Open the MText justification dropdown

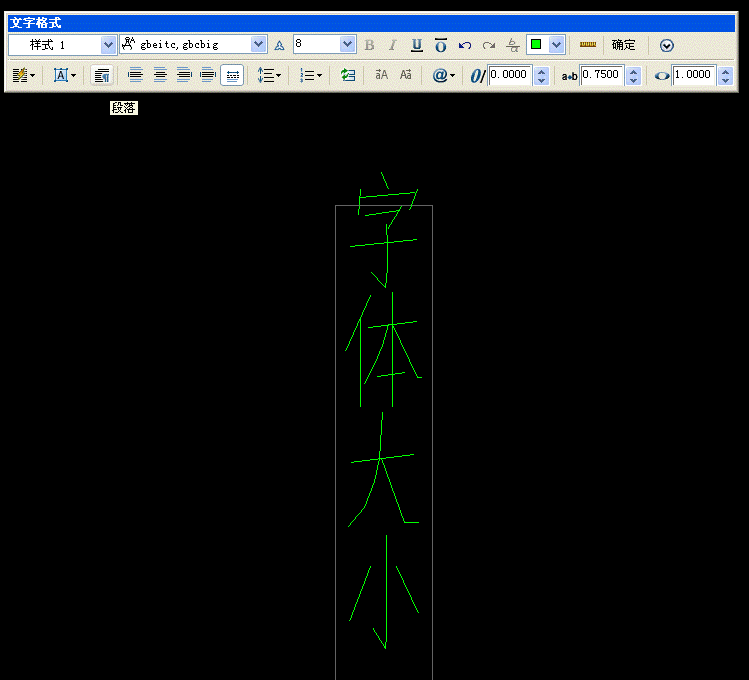pyautogui.click(x=64, y=75)
